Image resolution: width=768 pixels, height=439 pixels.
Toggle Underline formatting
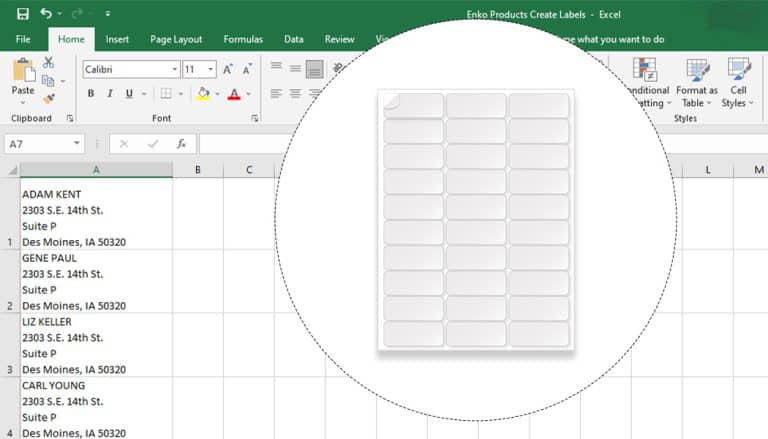click(x=129, y=94)
